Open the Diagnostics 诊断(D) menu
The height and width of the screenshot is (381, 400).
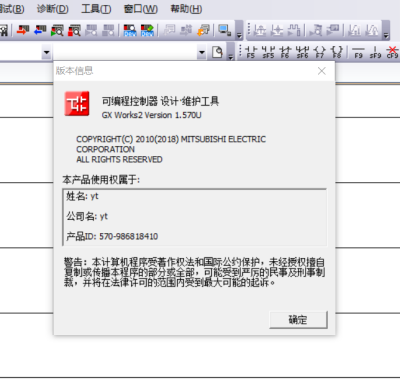(x=53, y=9)
